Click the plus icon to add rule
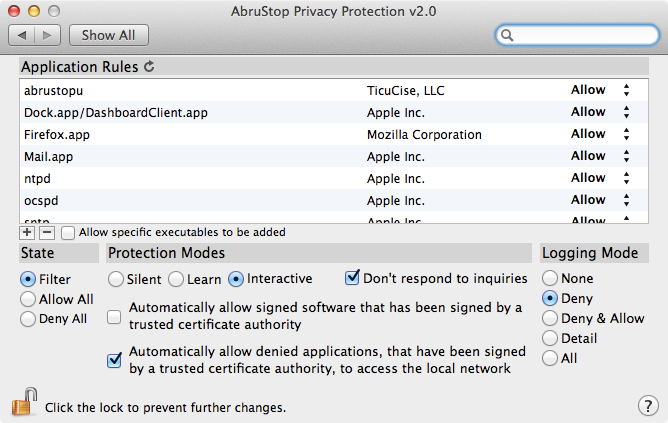668x423 pixels. pos(27,233)
